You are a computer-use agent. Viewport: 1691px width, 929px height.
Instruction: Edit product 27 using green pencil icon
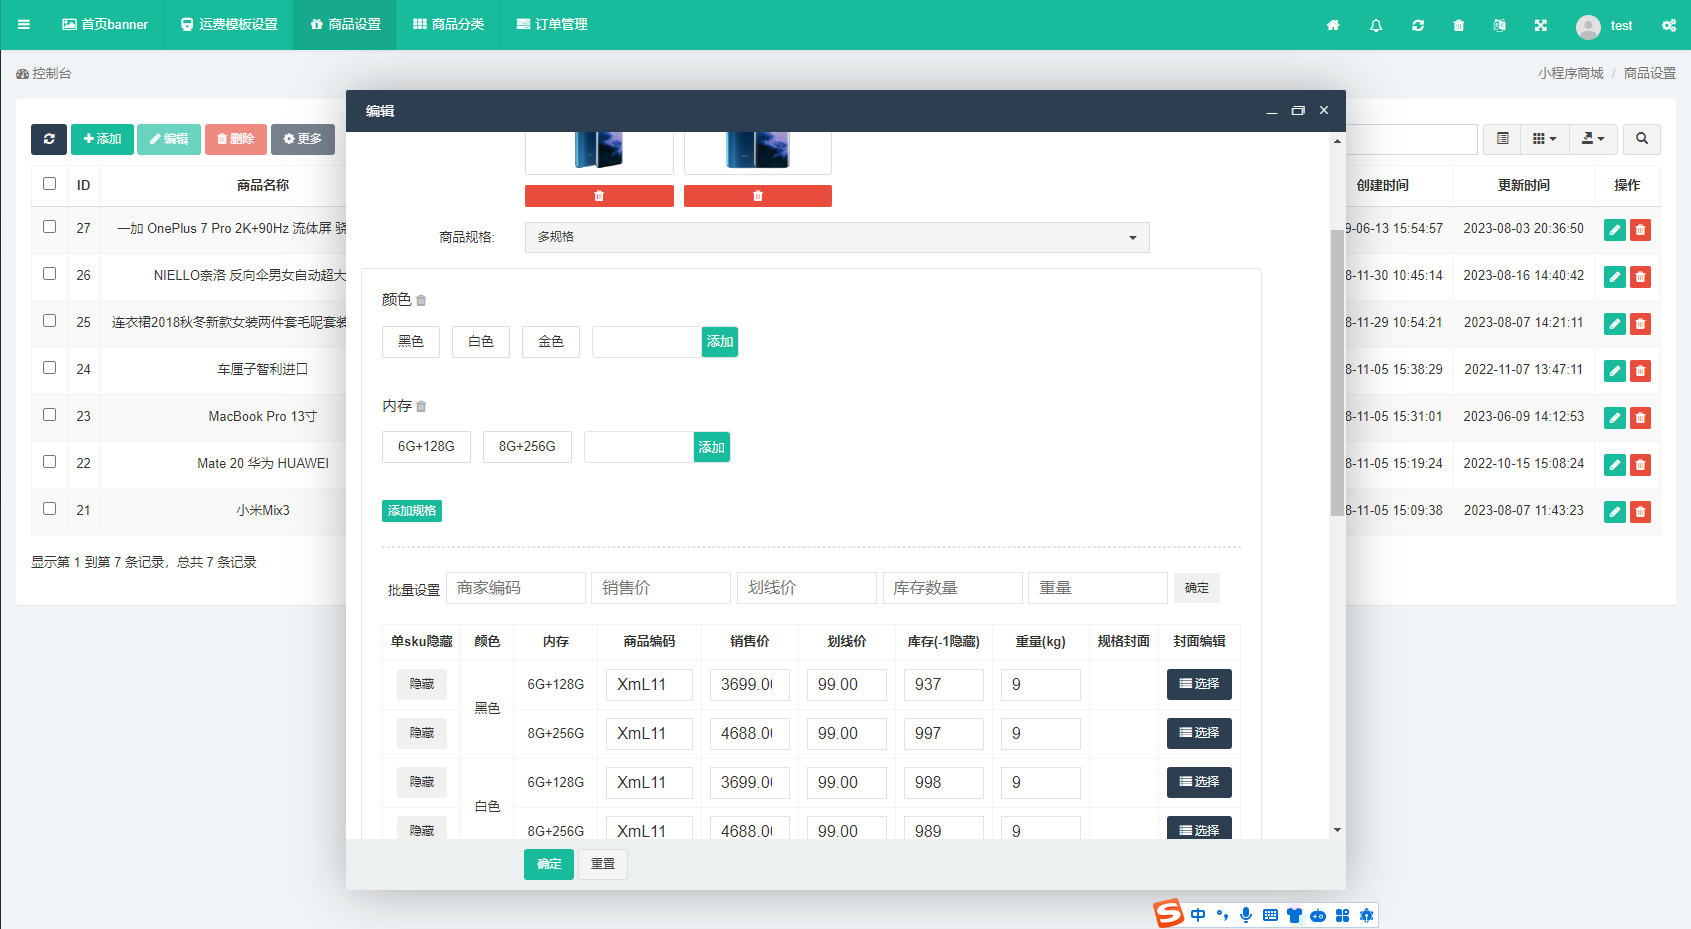(1614, 230)
